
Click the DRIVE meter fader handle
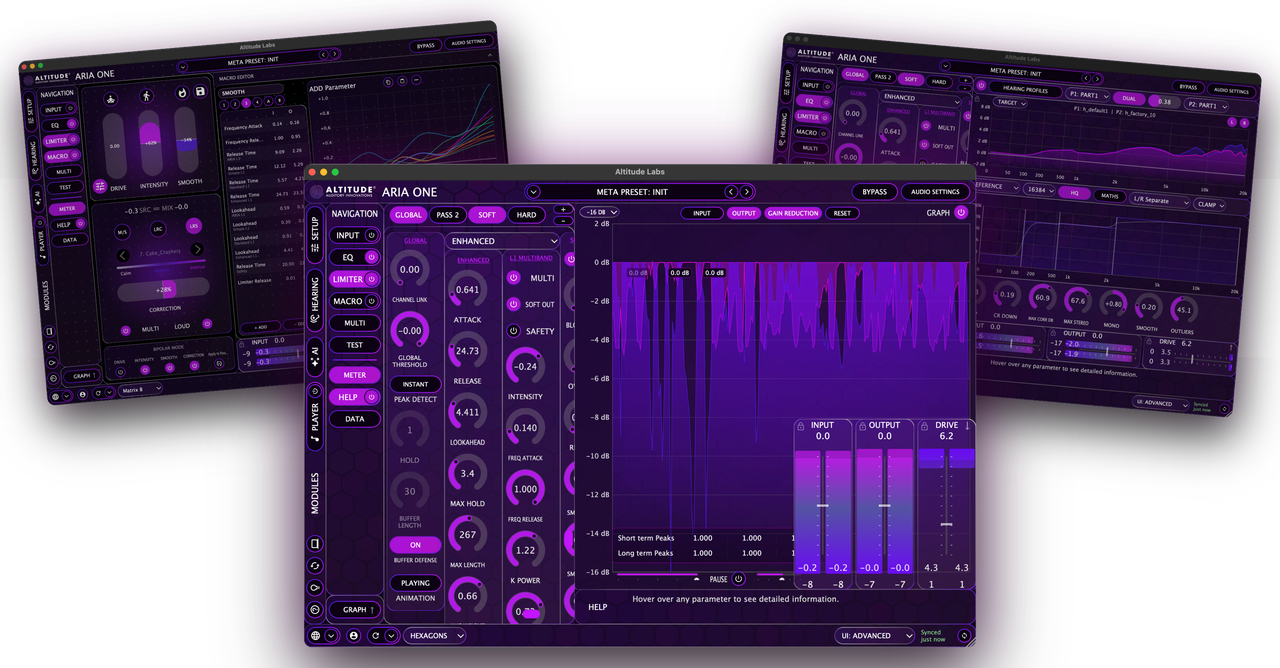point(946,524)
